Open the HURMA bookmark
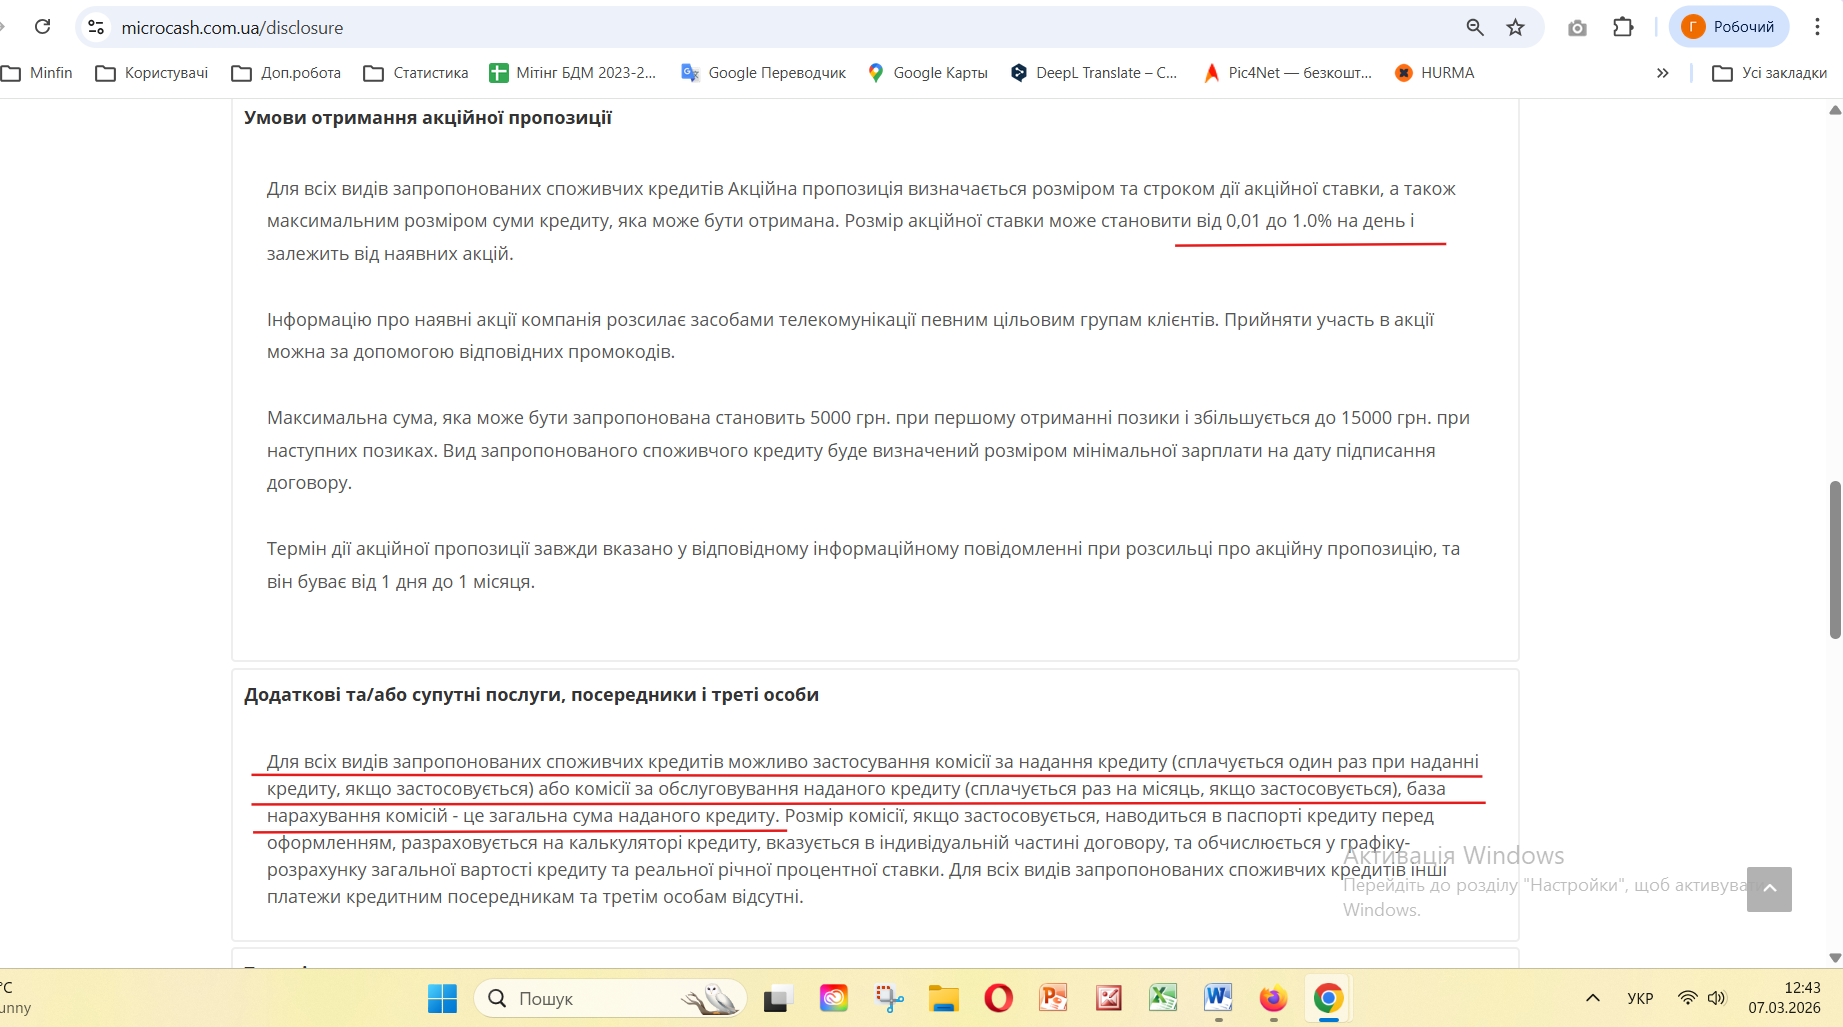 point(1435,73)
